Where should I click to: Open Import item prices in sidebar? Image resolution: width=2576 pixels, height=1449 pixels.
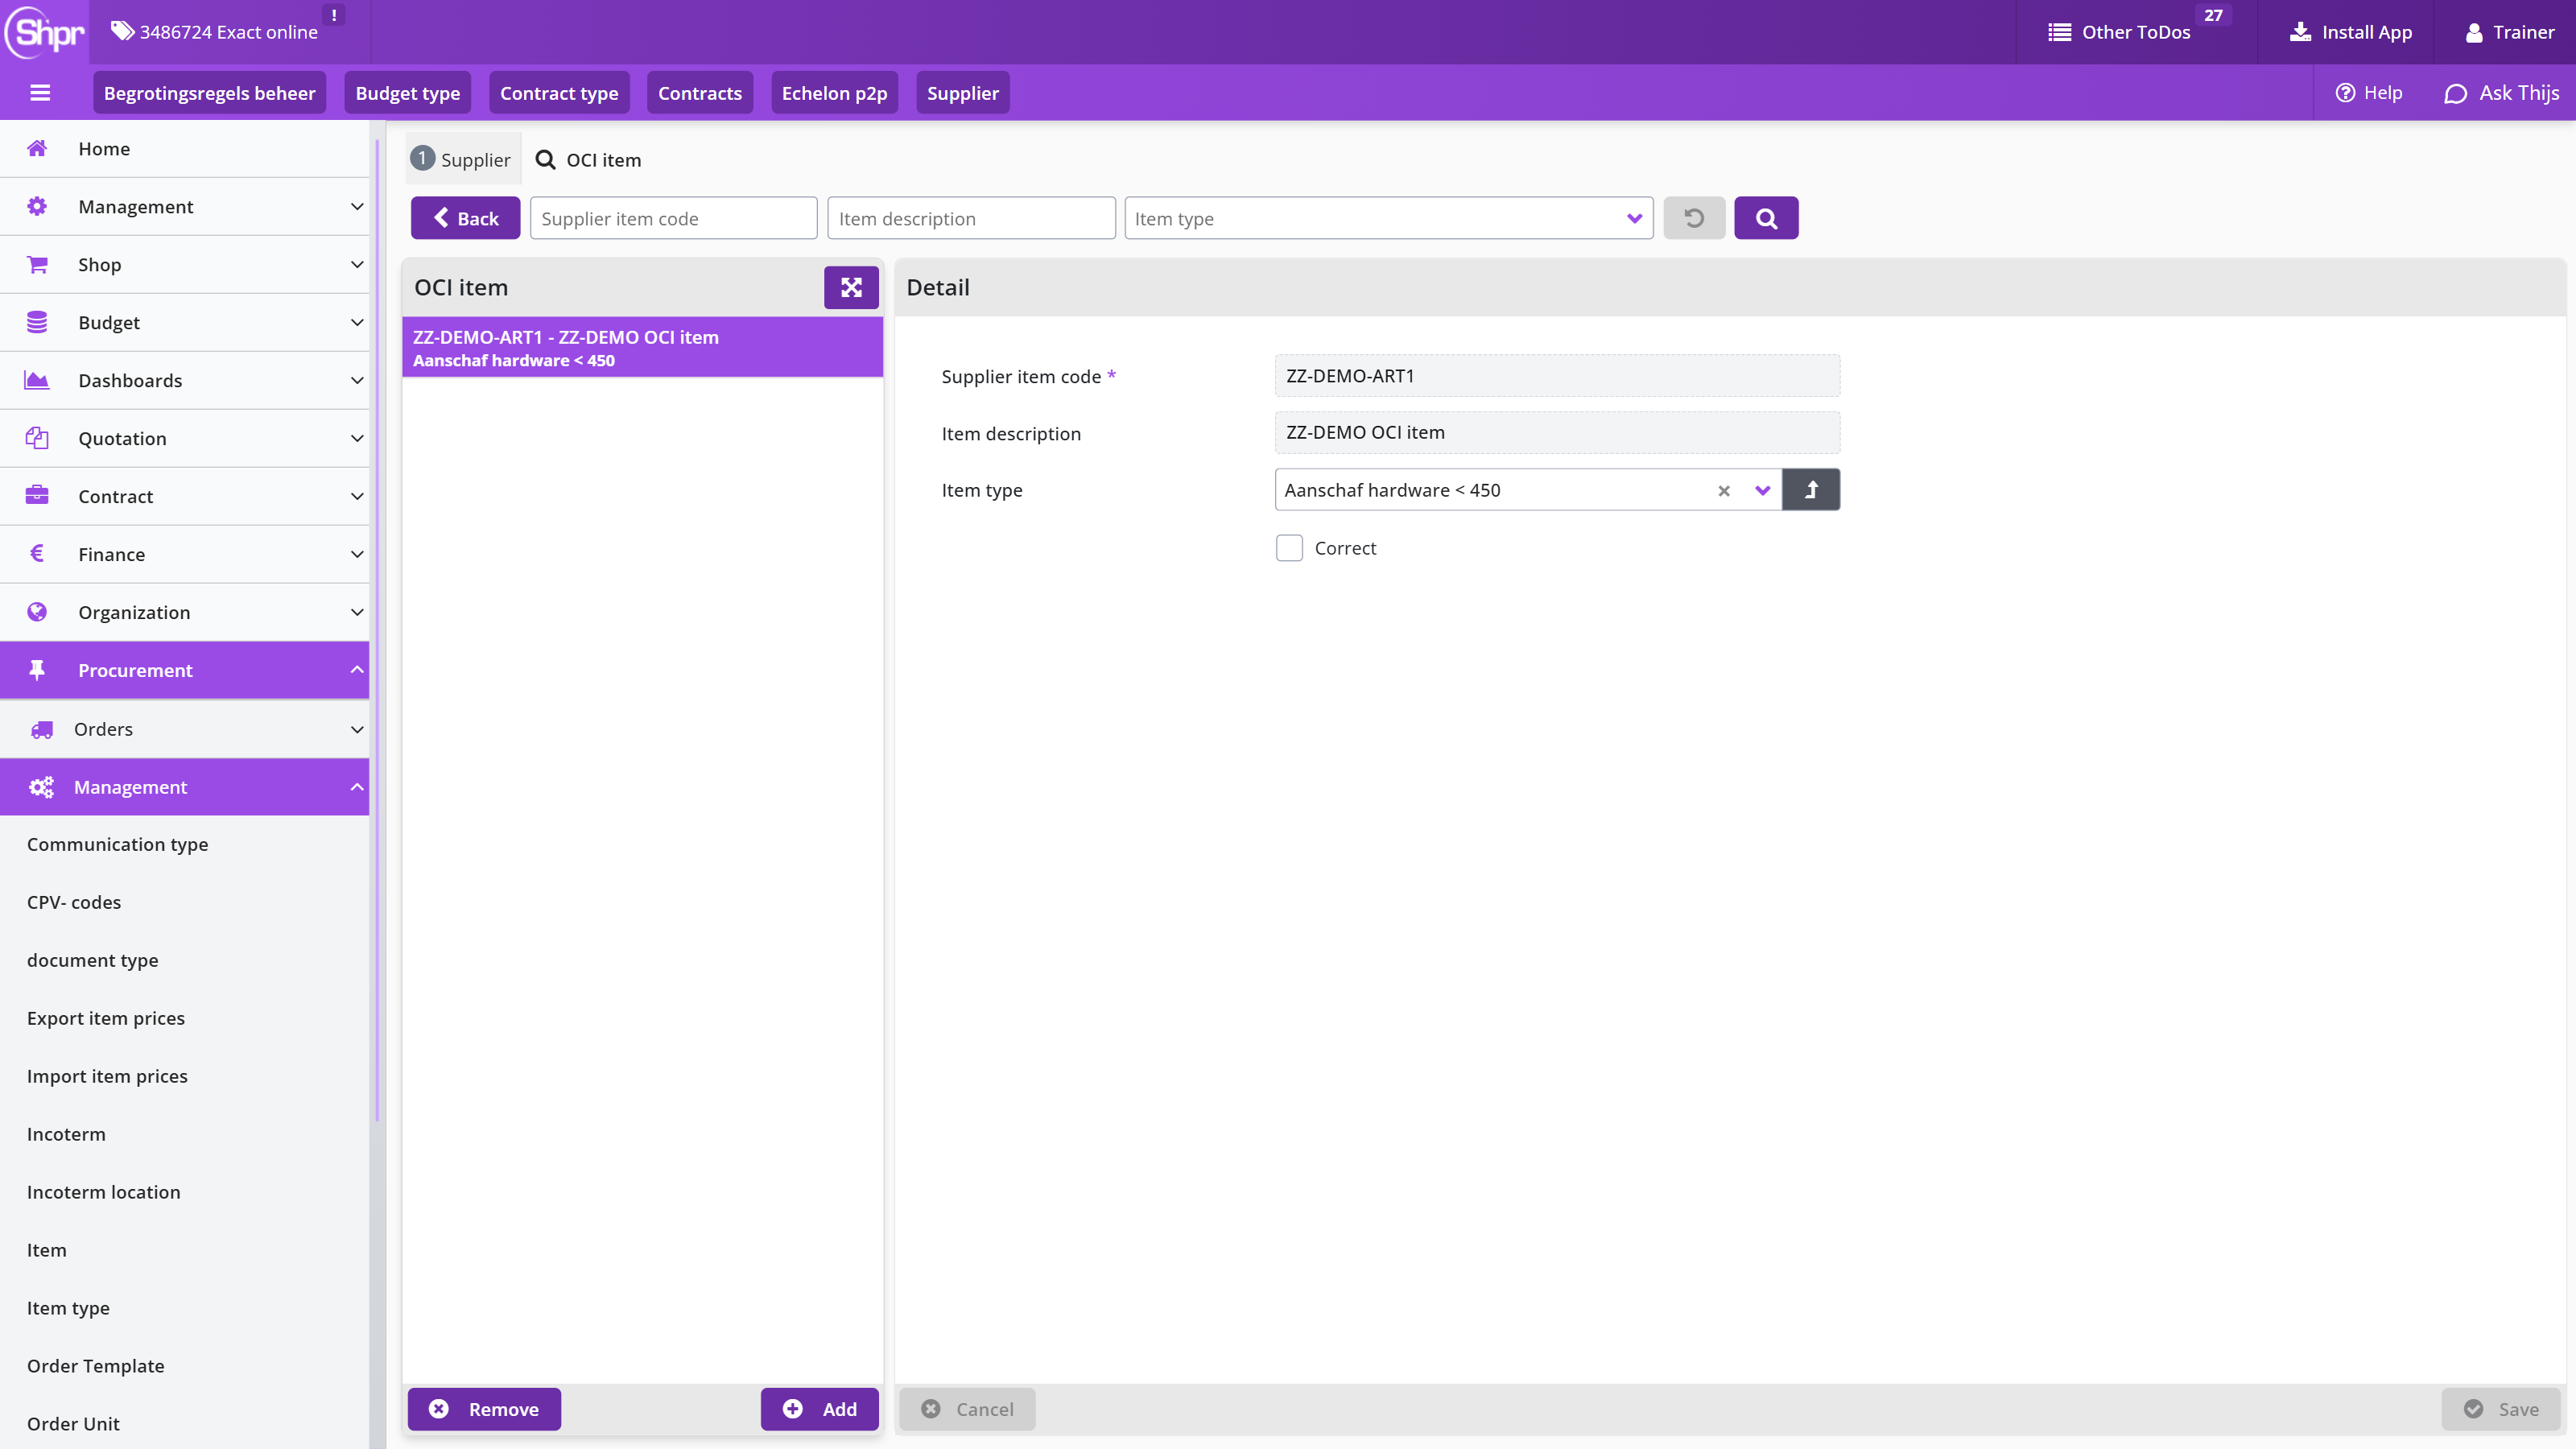click(107, 1077)
